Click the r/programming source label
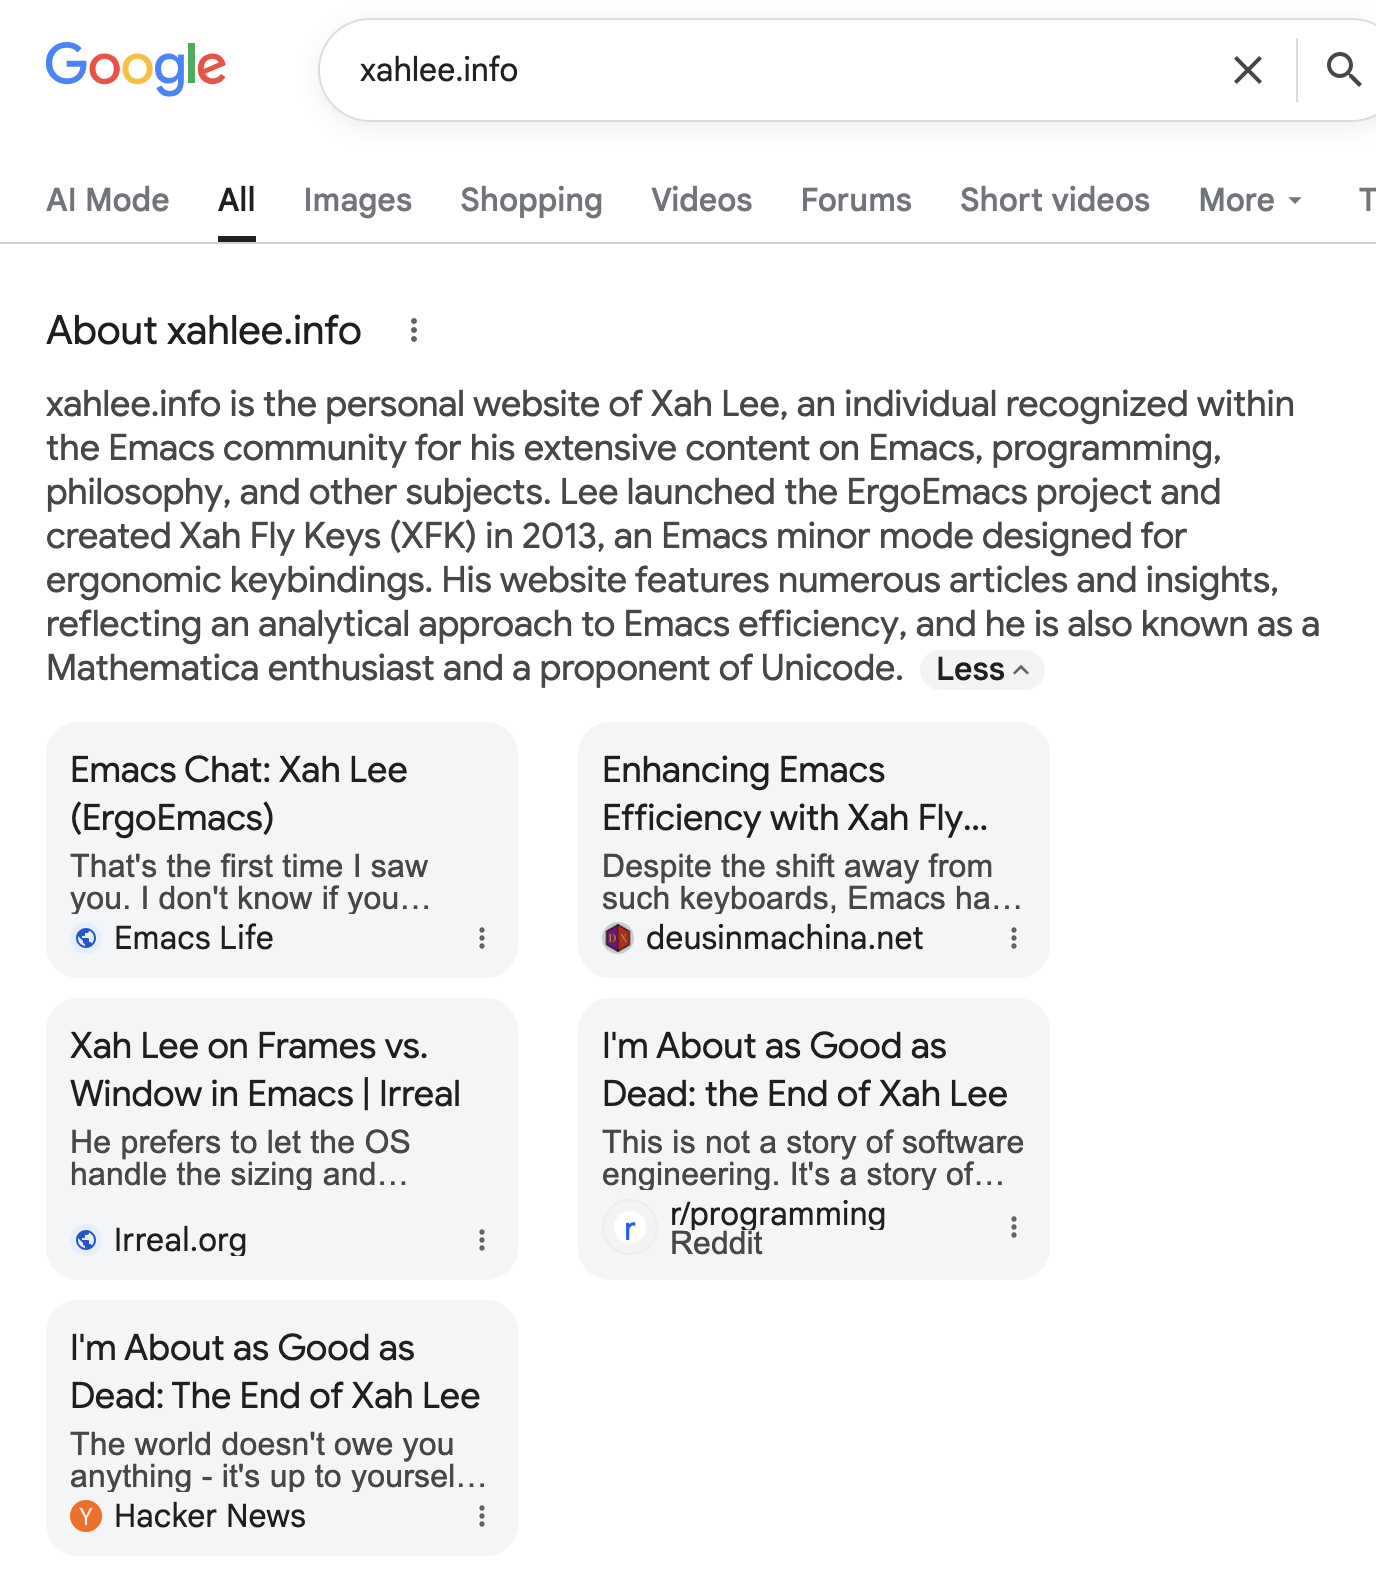Image resolution: width=1376 pixels, height=1570 pixels. pyautogui.click(x=778, y=1214)
